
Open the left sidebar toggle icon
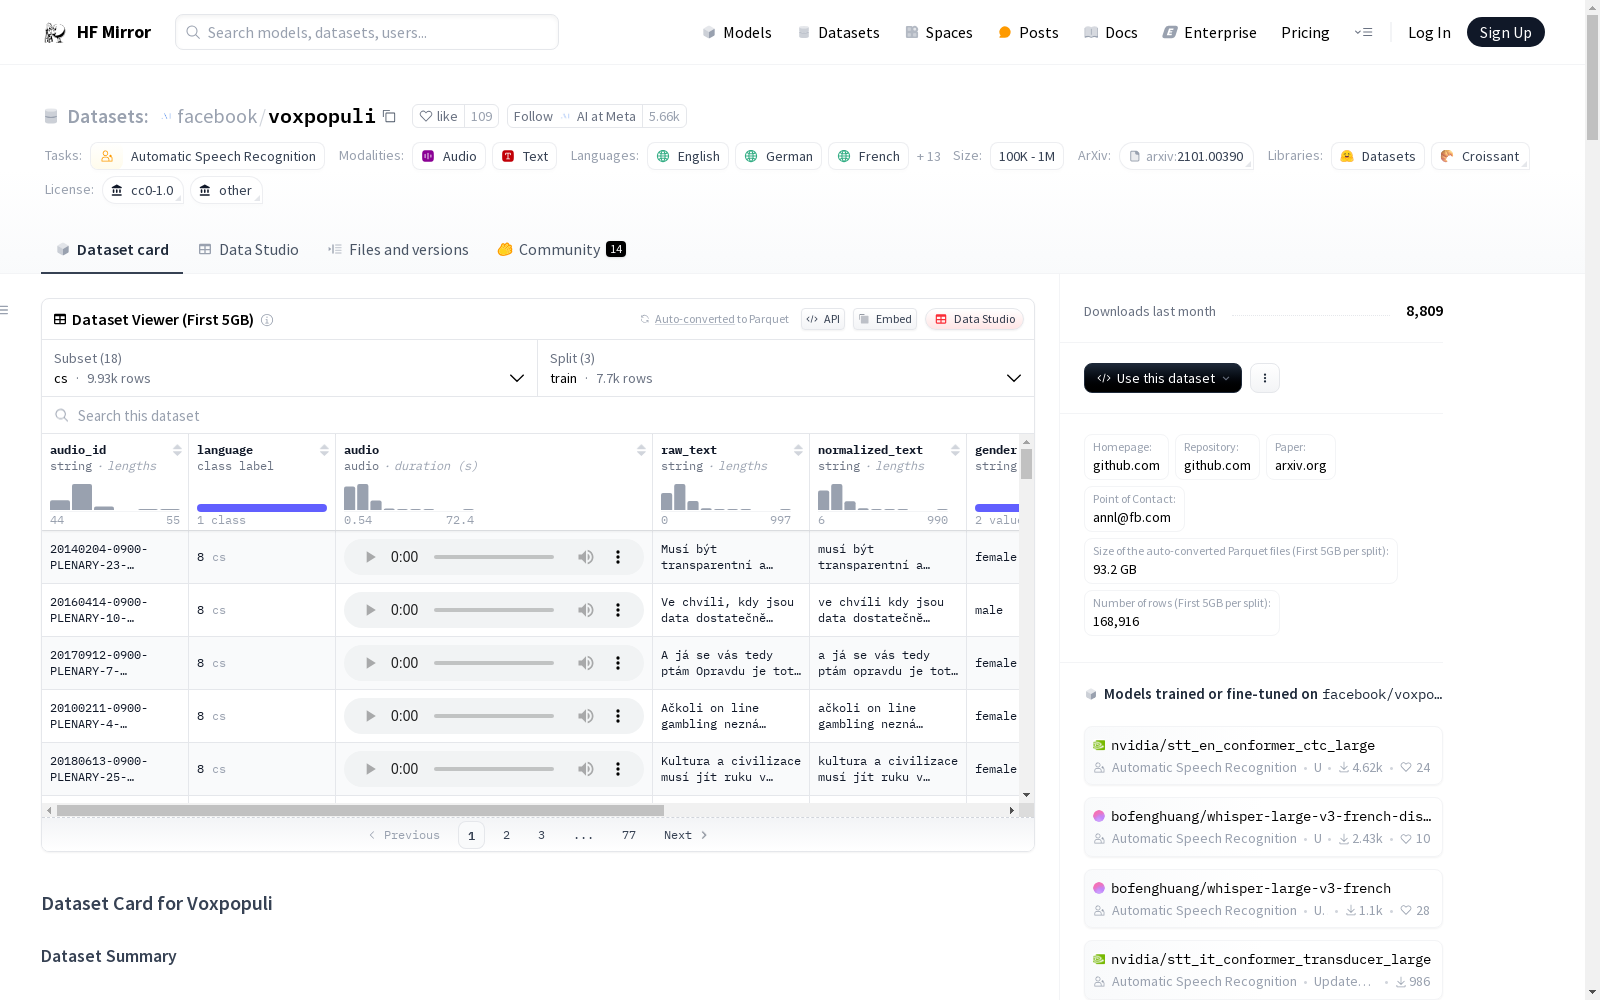tap(4, 310)
